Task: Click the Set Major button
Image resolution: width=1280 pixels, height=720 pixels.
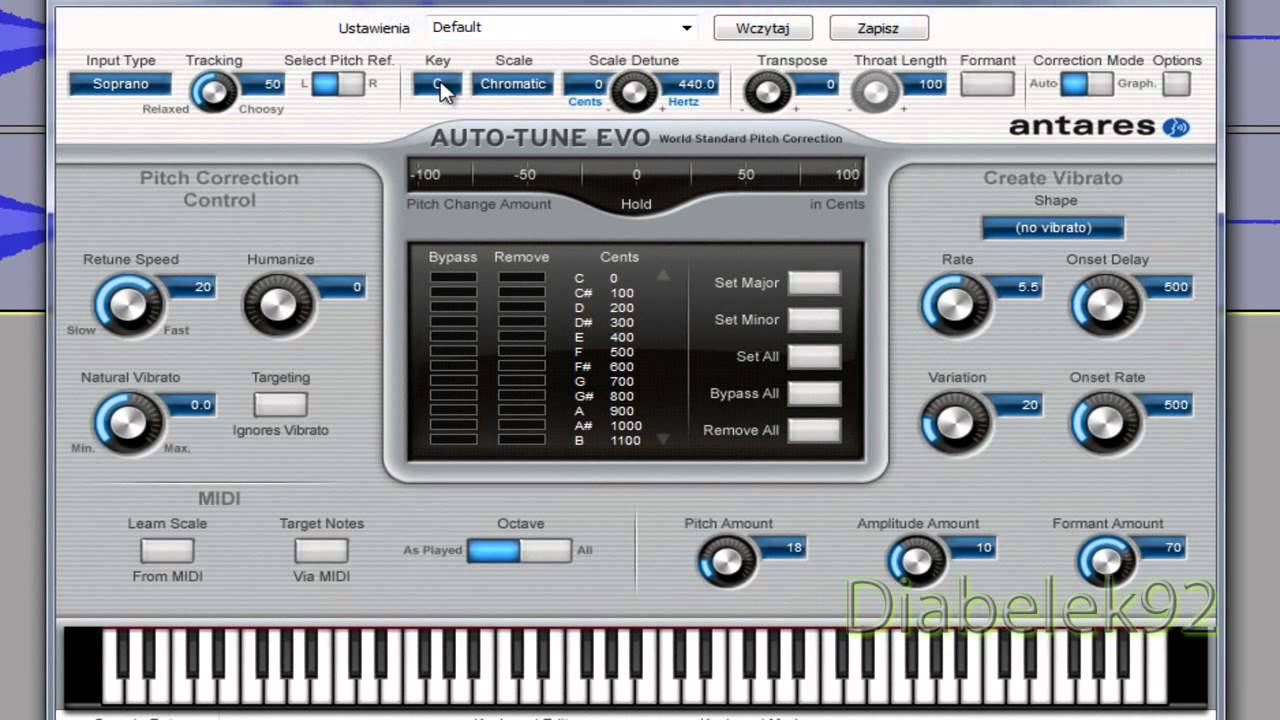Action: [814, 283]
